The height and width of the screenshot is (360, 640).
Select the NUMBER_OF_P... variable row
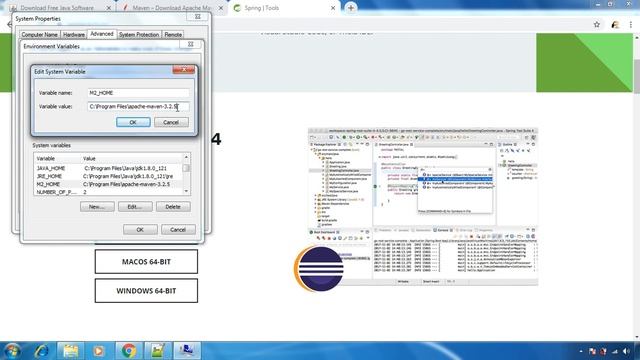pyautogui.click(x=109, y=192)
